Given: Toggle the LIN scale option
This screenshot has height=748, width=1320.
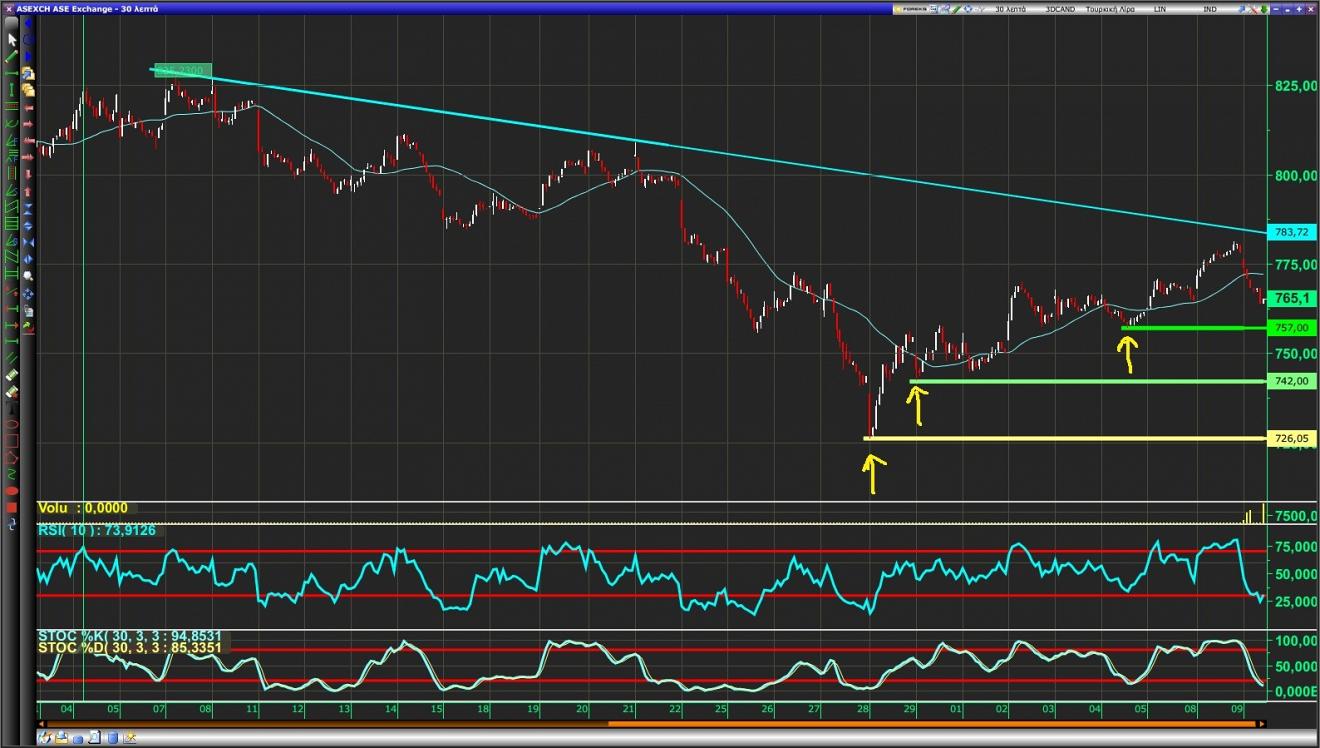Looking at the screenshot, I should click(1160, 9).
